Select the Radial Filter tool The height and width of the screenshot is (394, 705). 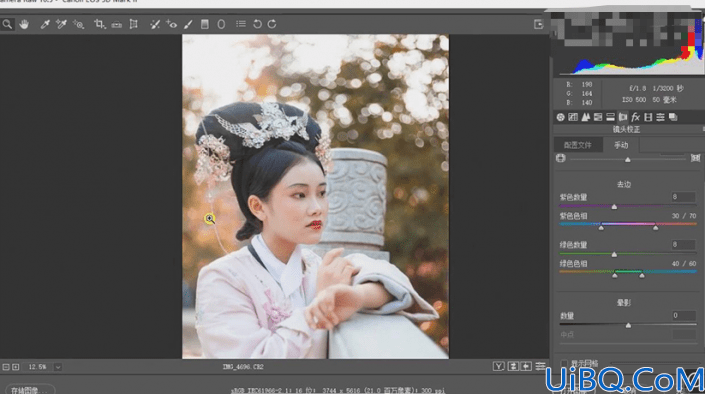pos(221,24)
